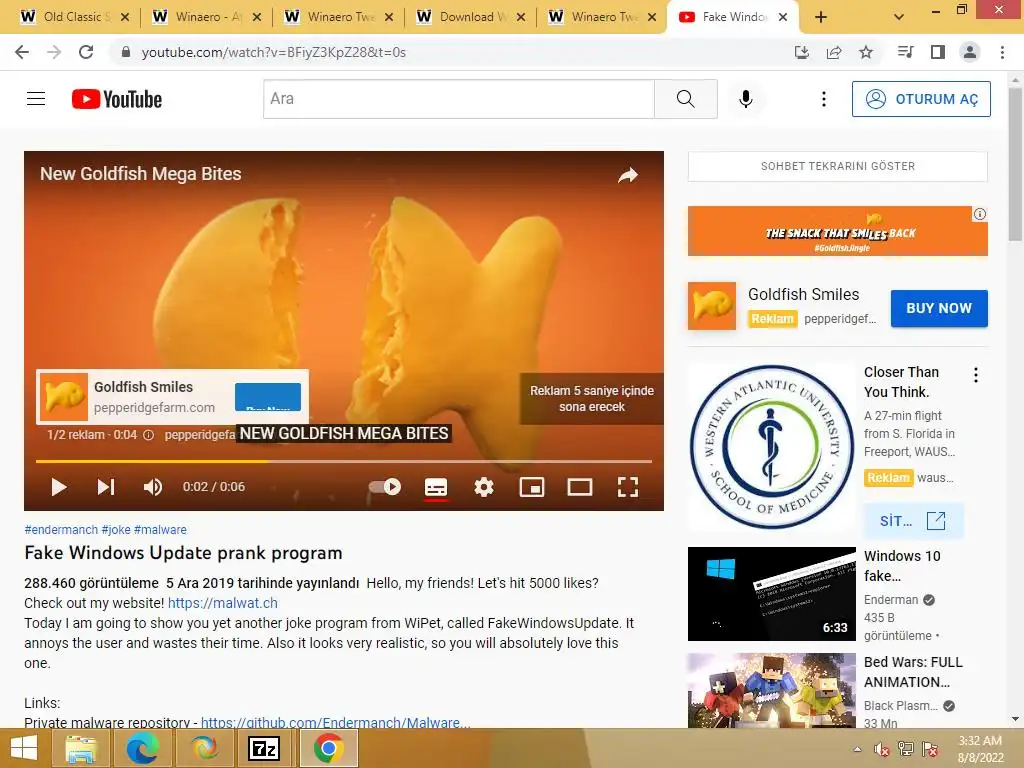Launch Microsoft Edge from taskbar

click(142, 748)
